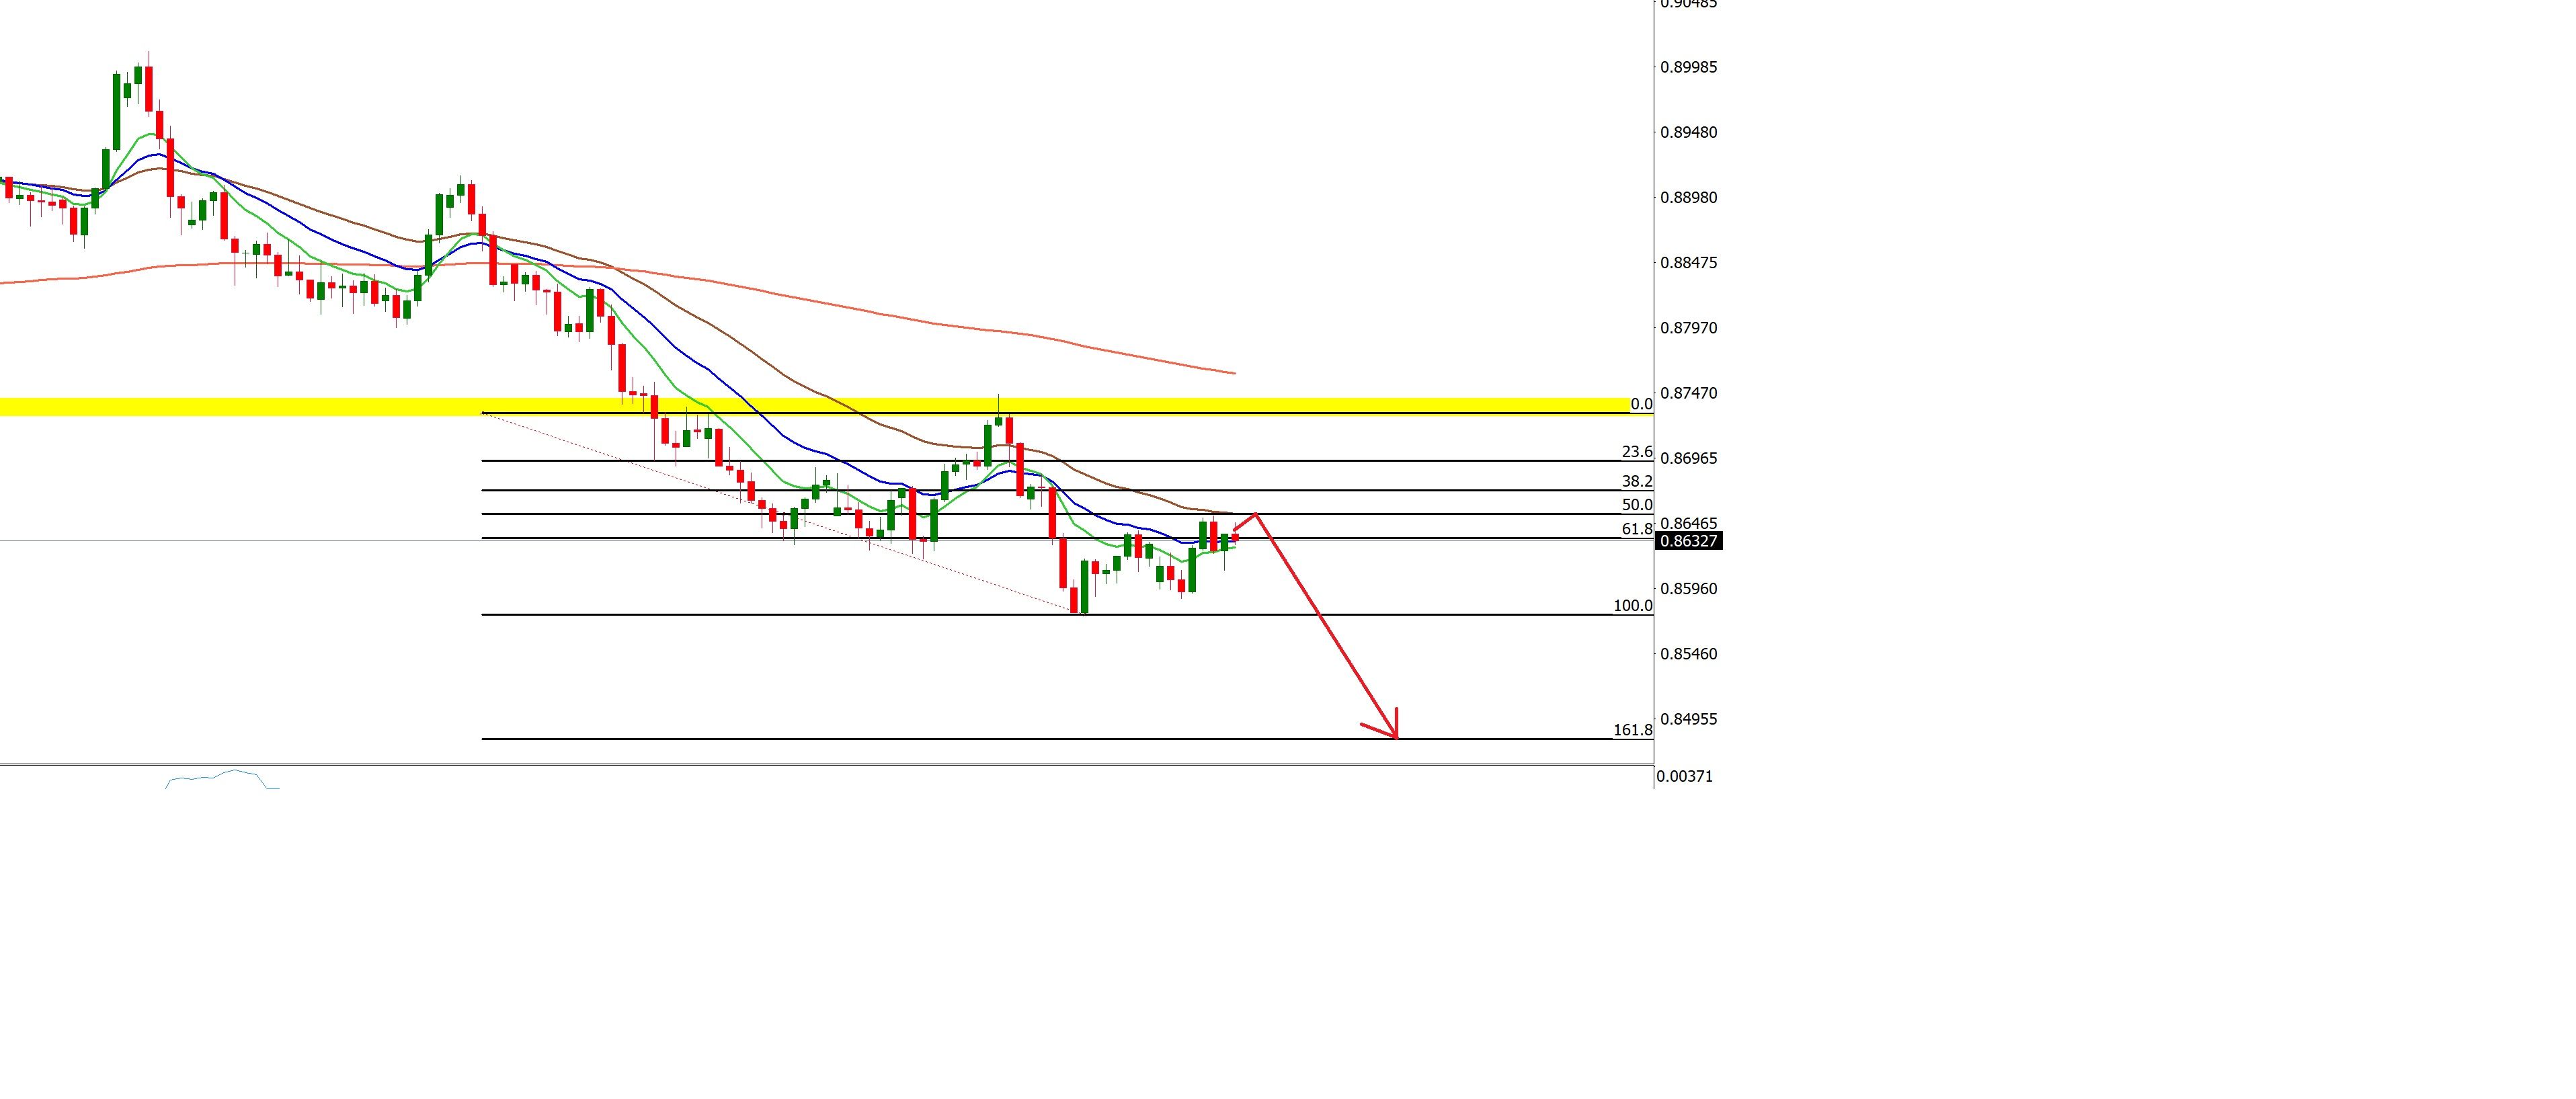The width and height of the screenshot is (2576, 1099).
Task: Select the 100.0 Fibonacci level label
Action: click(1633, 606)
